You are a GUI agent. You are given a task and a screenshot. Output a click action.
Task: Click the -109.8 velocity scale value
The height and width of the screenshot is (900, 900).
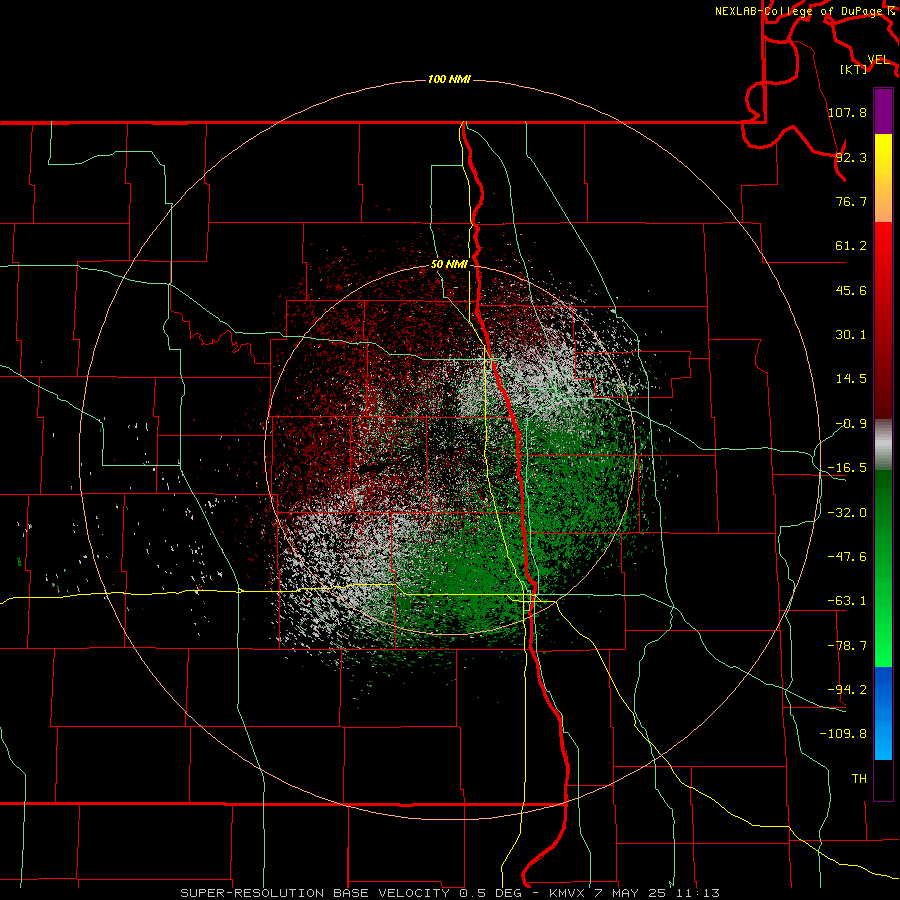(843, 734)
